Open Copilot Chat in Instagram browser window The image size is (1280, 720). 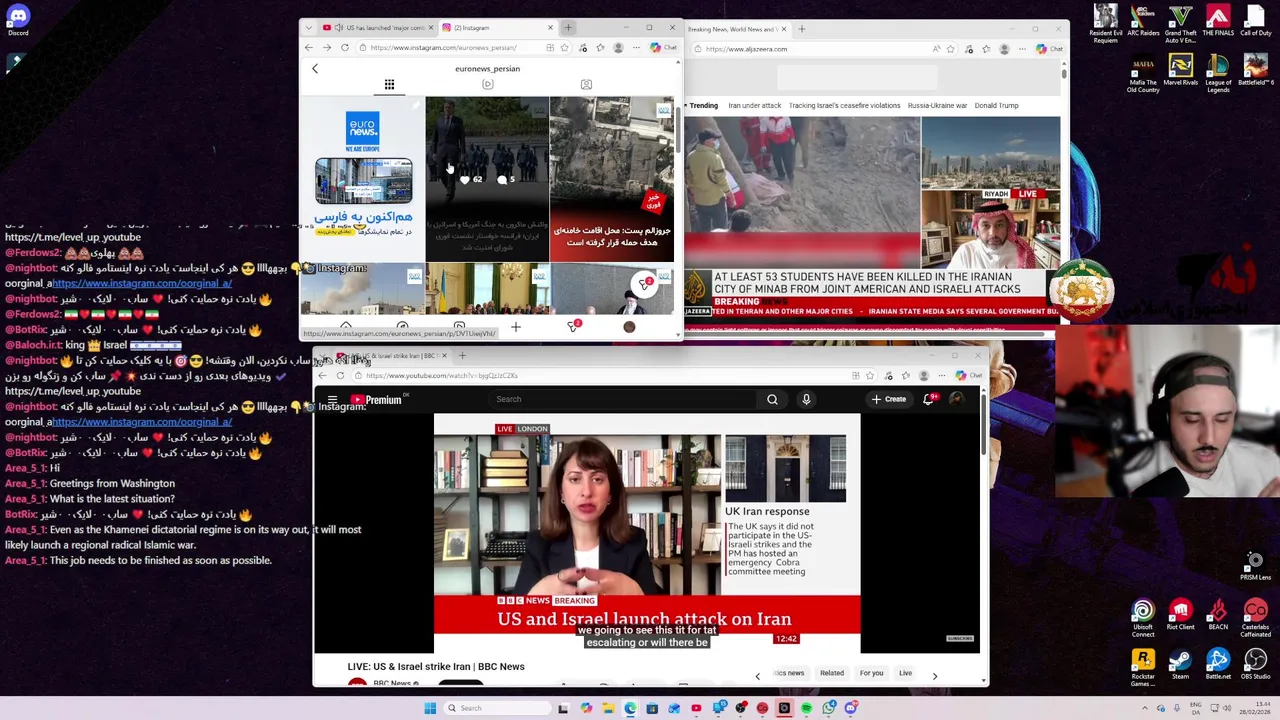[x=664, y=48]
